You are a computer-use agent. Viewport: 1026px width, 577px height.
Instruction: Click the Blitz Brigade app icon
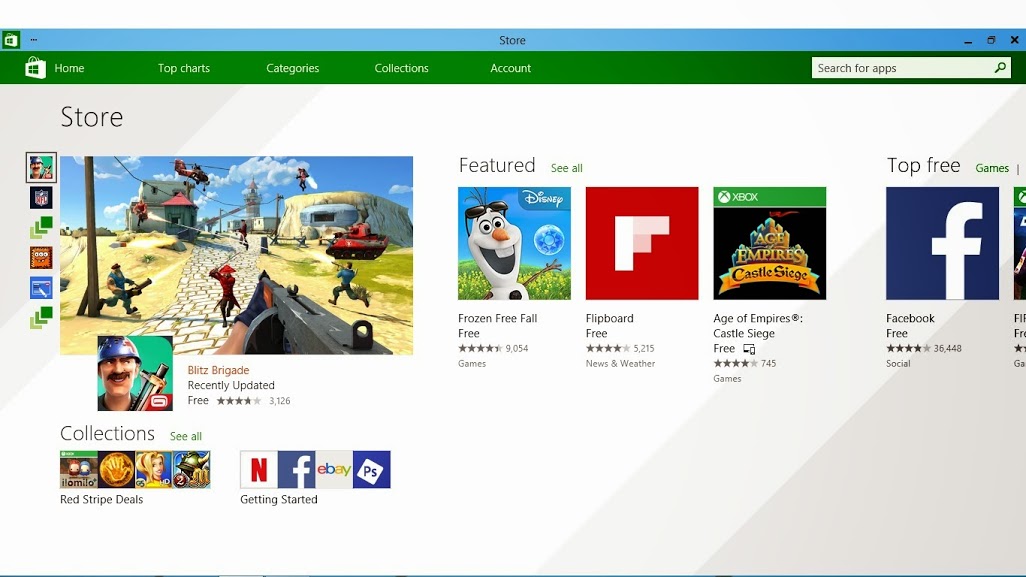coord(135,374)
